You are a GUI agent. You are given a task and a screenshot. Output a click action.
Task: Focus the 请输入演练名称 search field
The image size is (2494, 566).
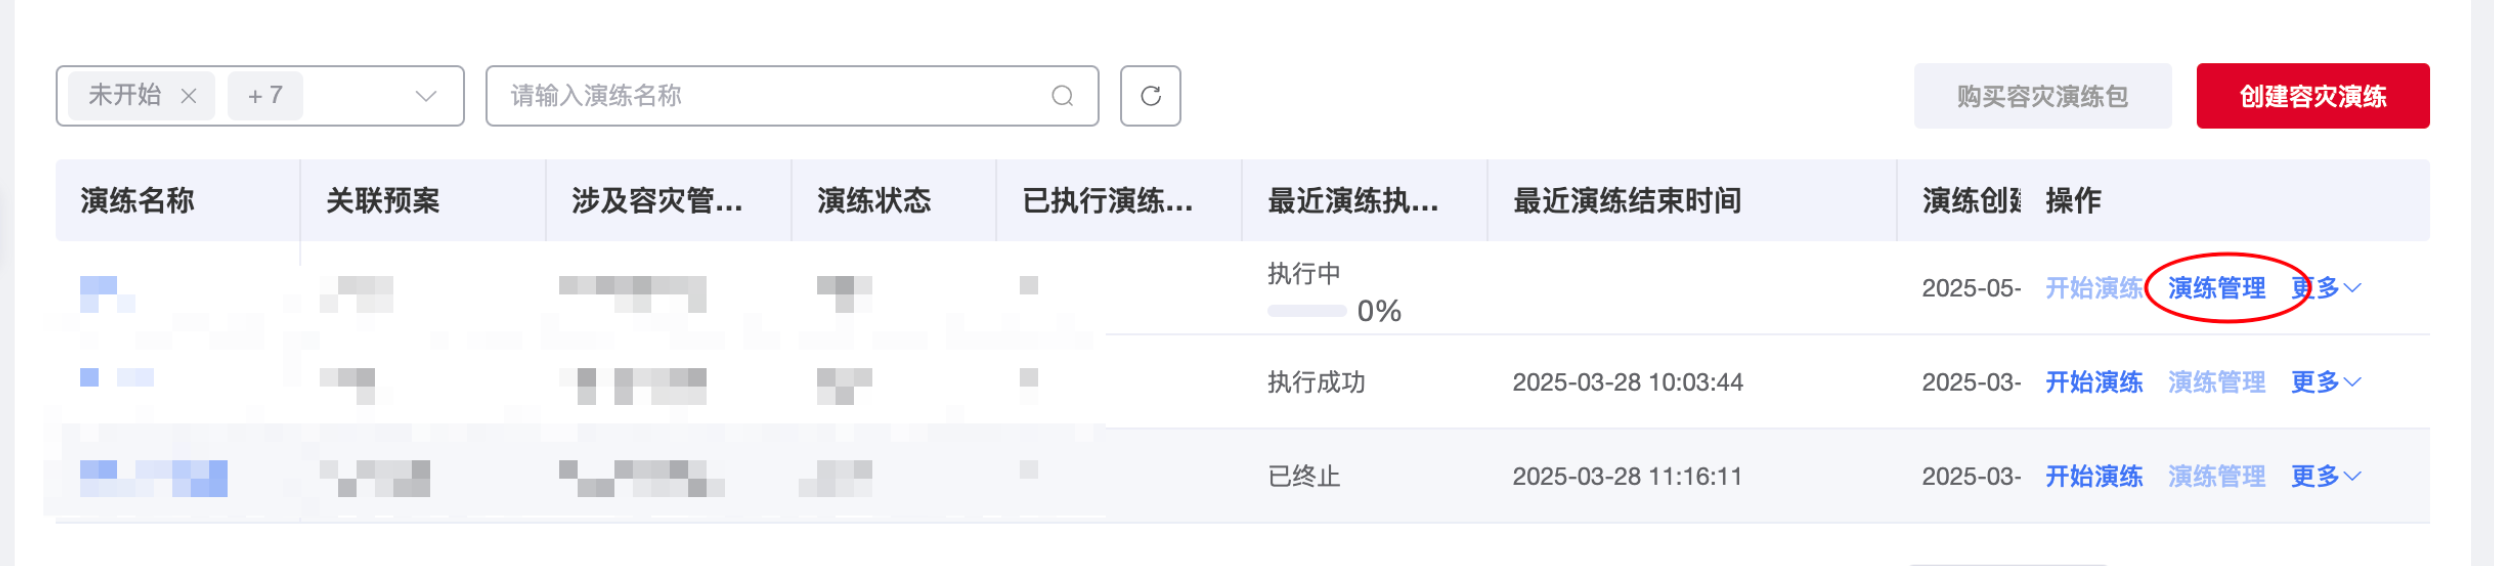(792, 96)
